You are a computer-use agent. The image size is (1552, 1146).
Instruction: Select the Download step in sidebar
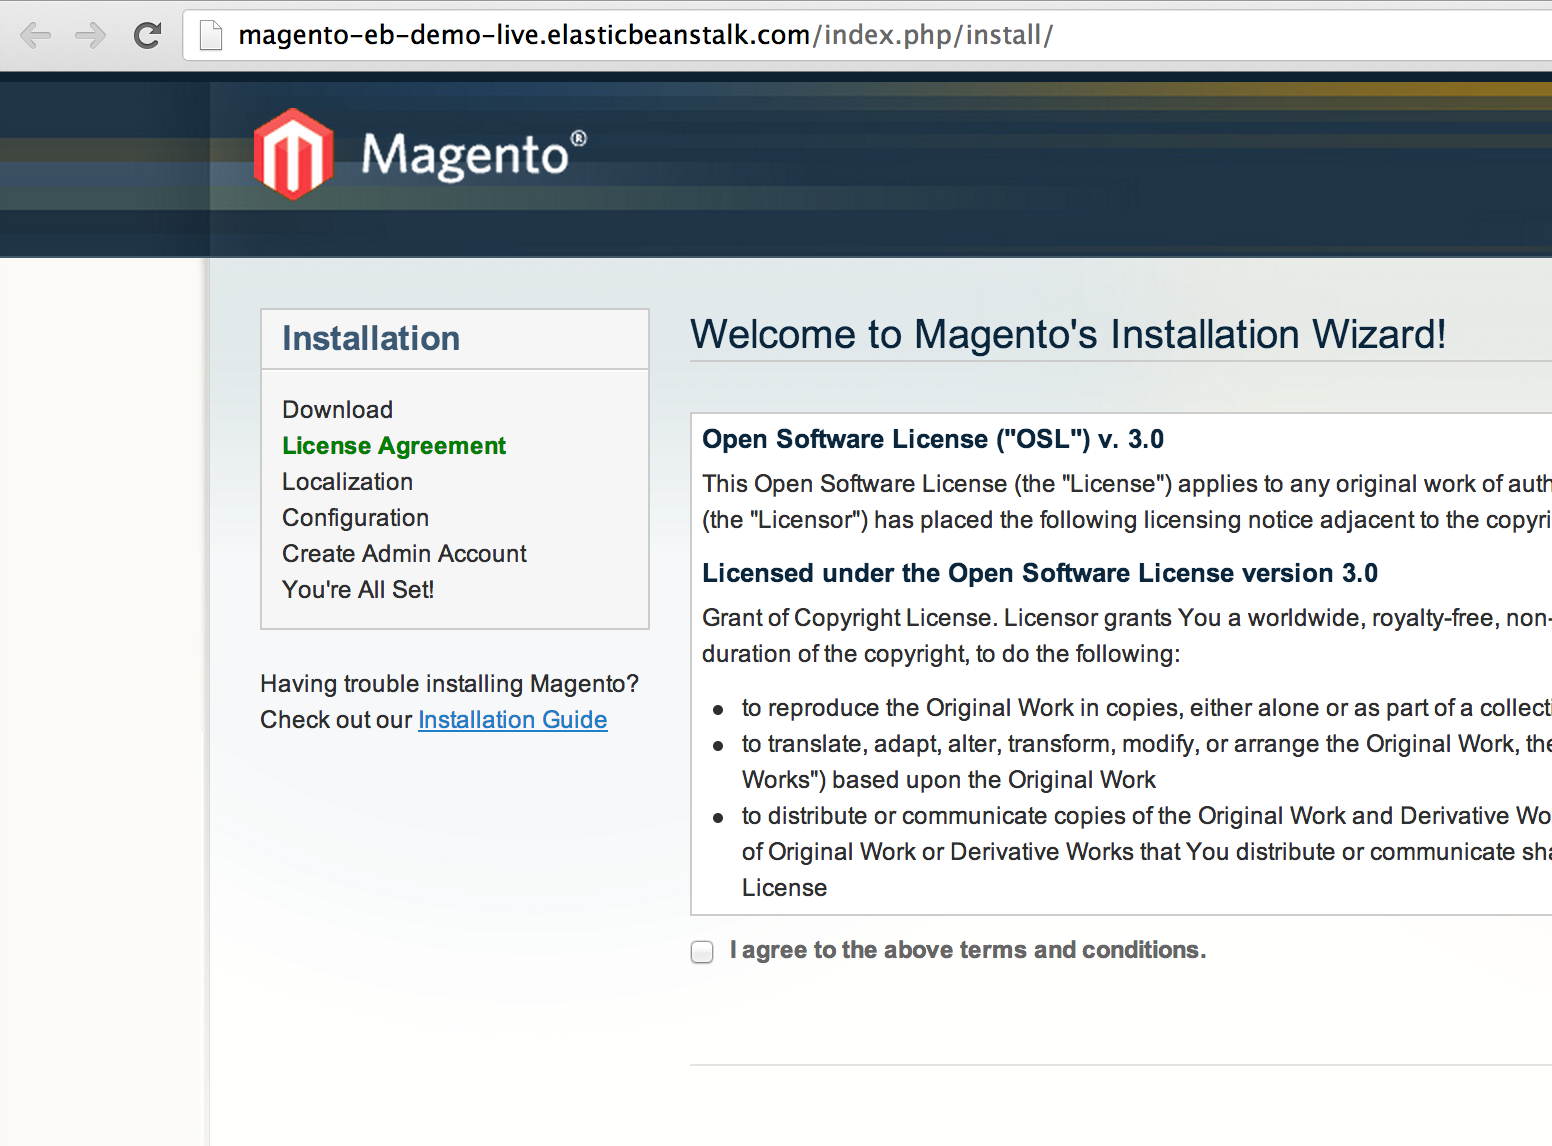(x=337, y=410)
